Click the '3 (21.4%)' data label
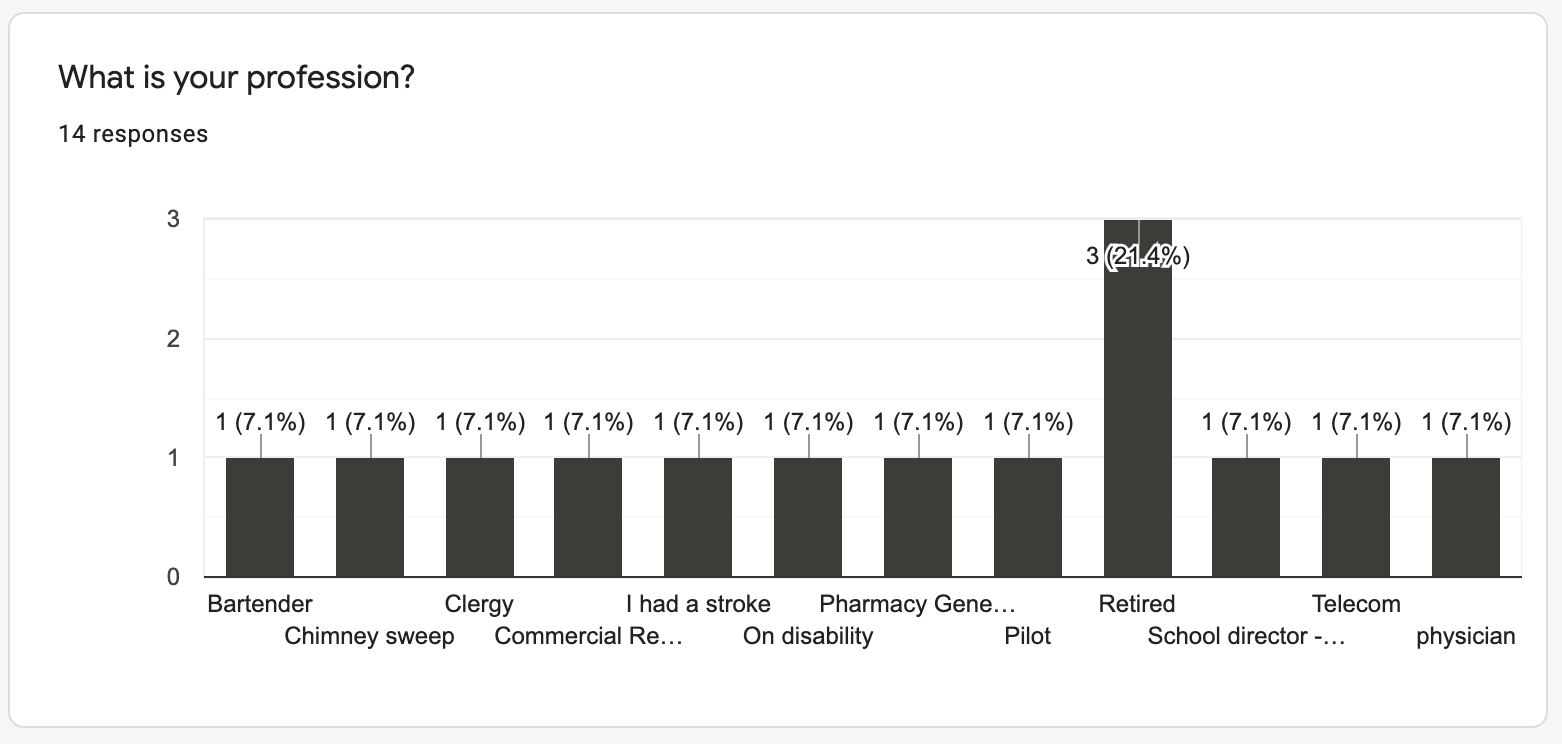 (1138, 257)
